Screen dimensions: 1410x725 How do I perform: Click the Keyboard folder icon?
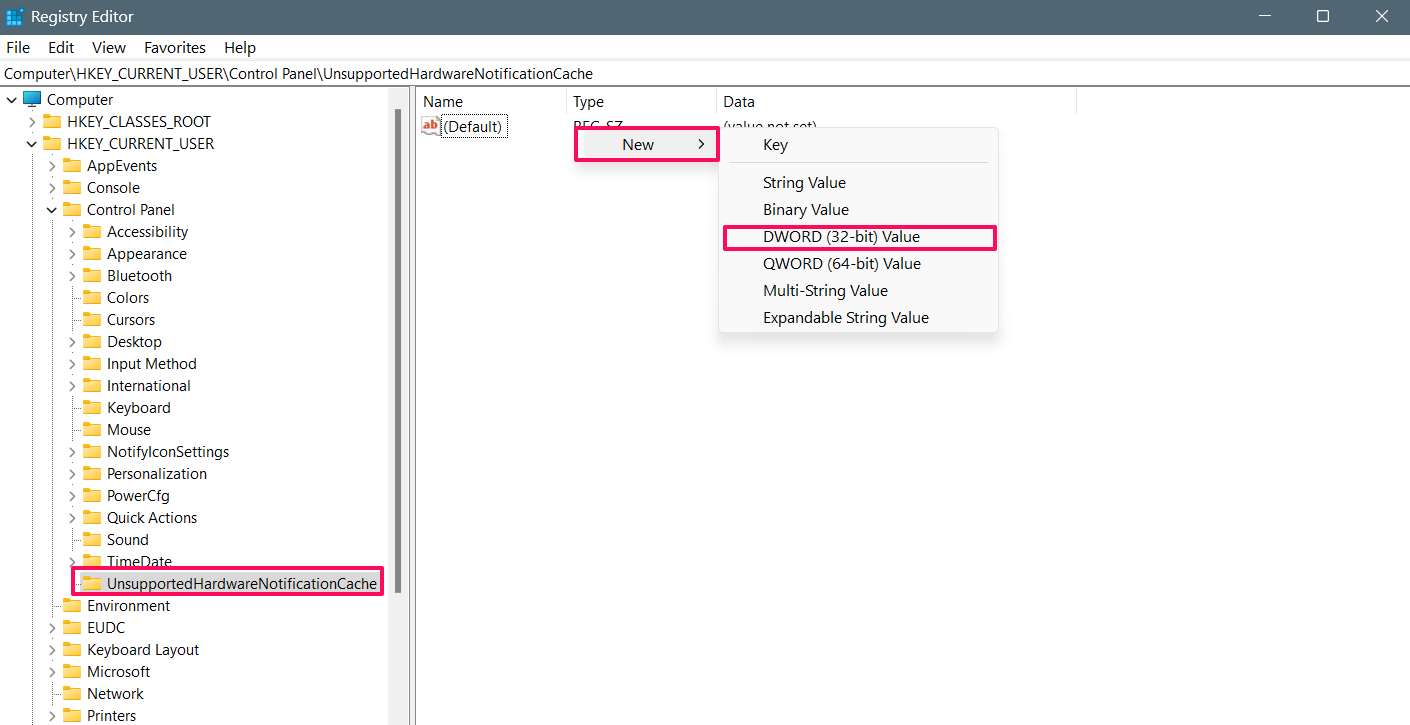click(92, 407)
